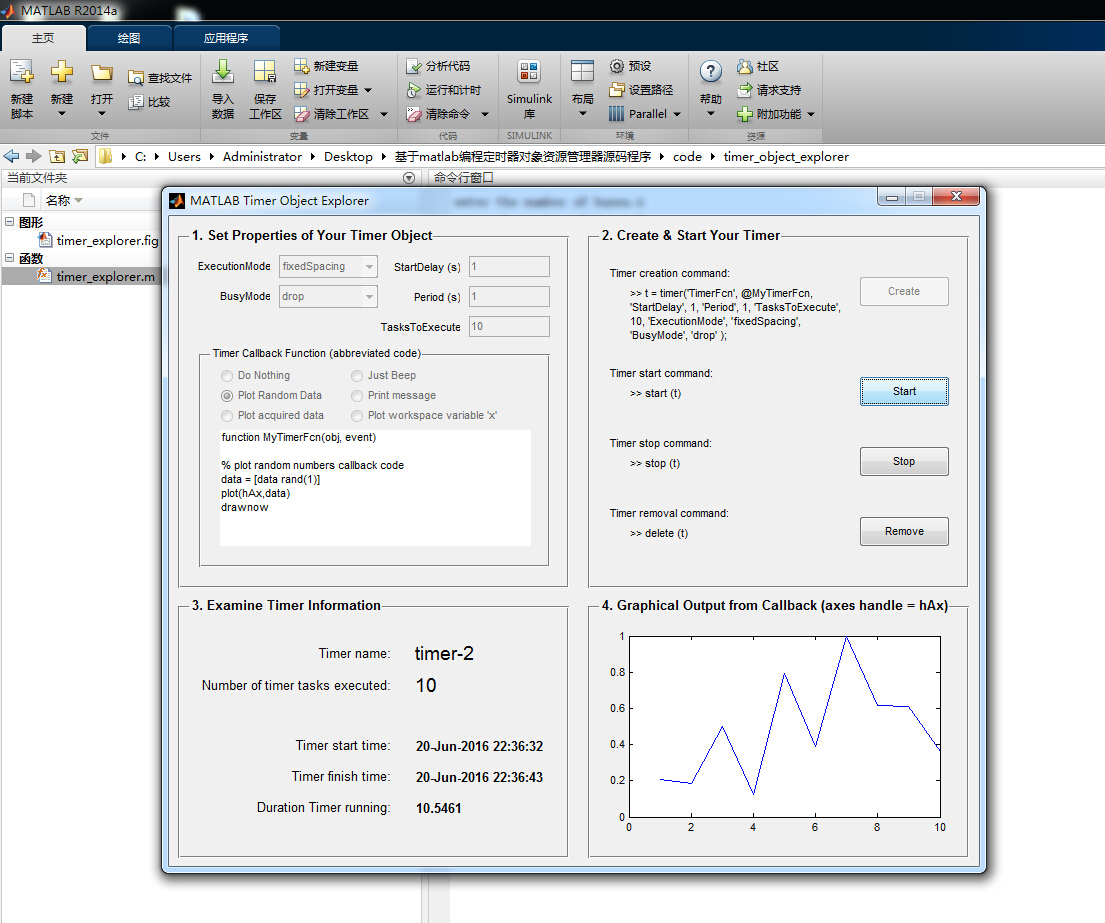
Task: Switch to the 绘图 (Plots) tab
Action: (x=129, y=38)
